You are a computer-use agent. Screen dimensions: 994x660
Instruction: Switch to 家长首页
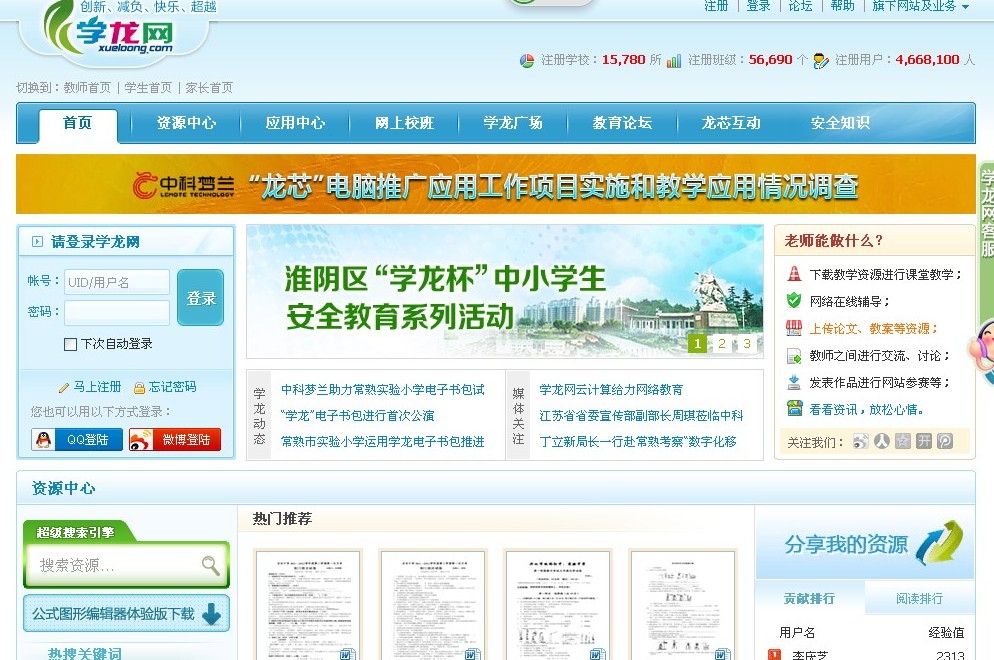tap(209, 87)
